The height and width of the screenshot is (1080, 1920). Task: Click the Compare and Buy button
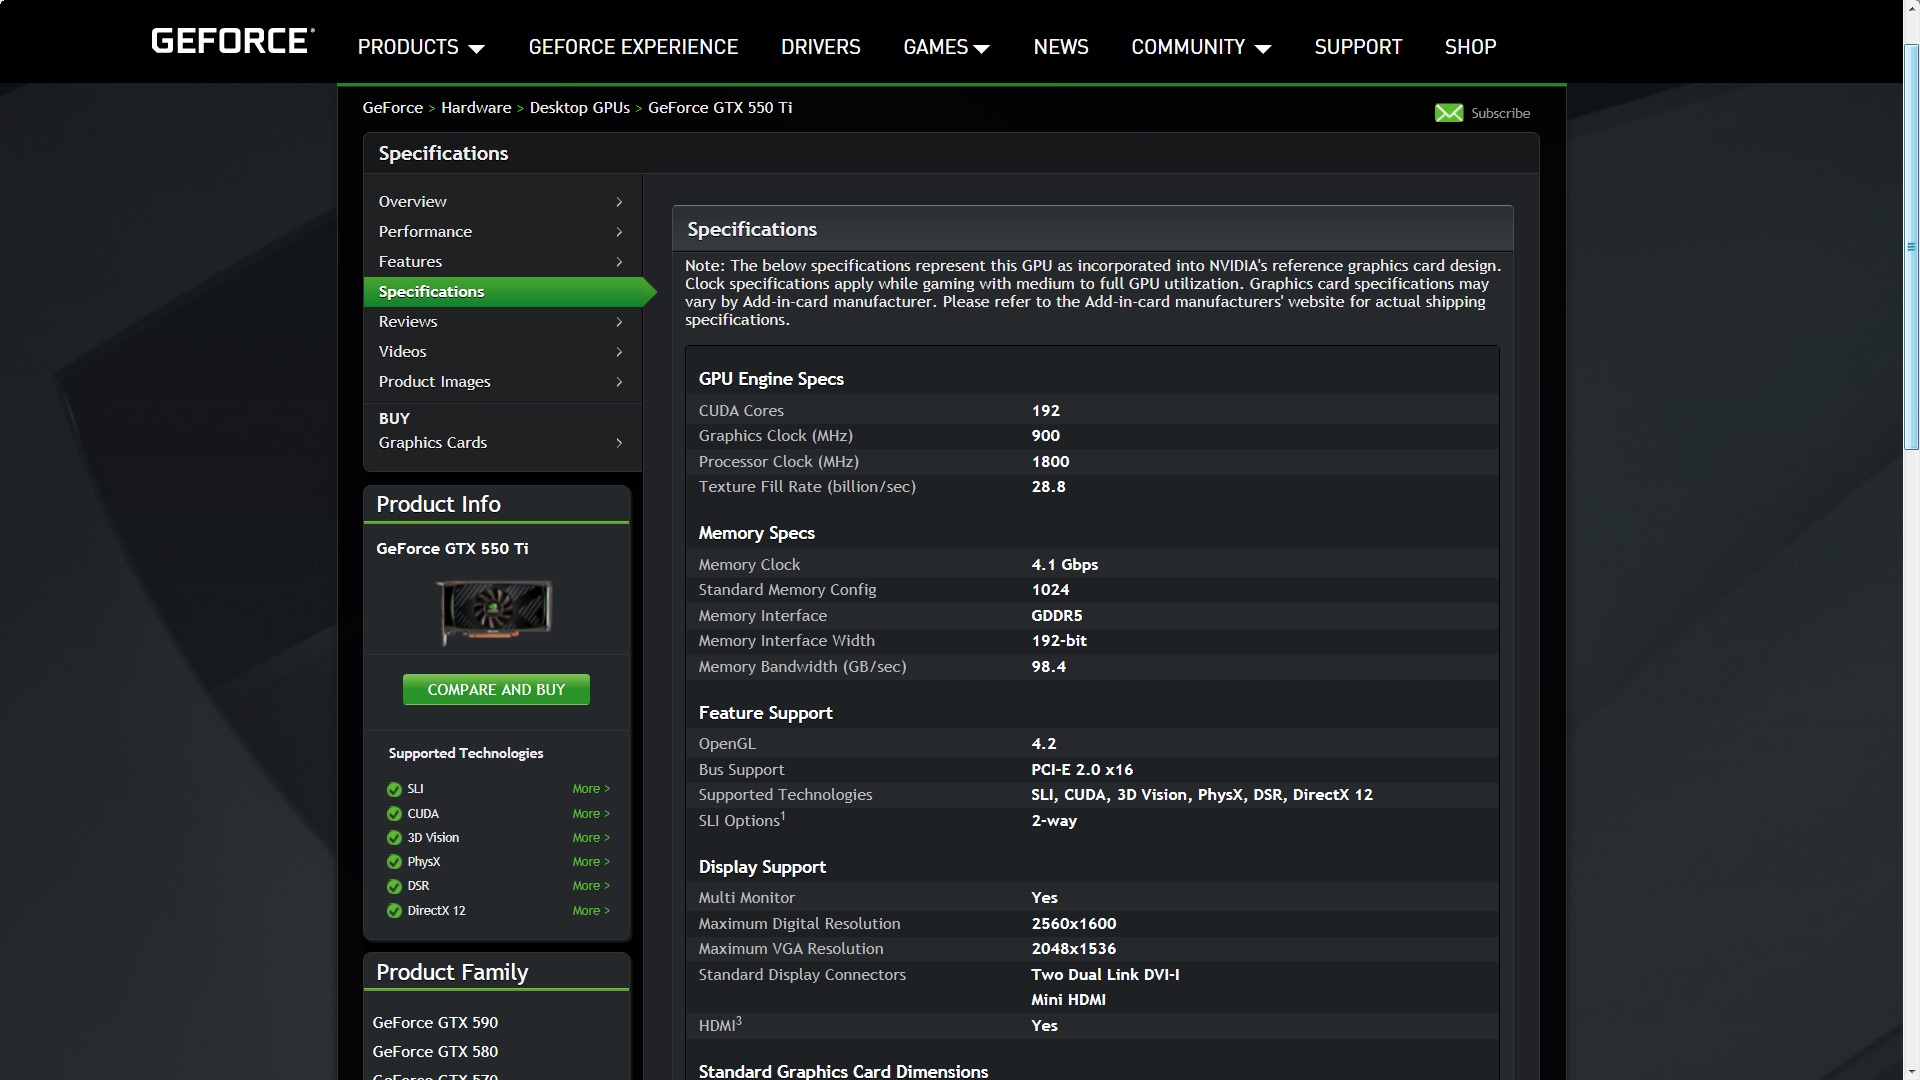496,690
